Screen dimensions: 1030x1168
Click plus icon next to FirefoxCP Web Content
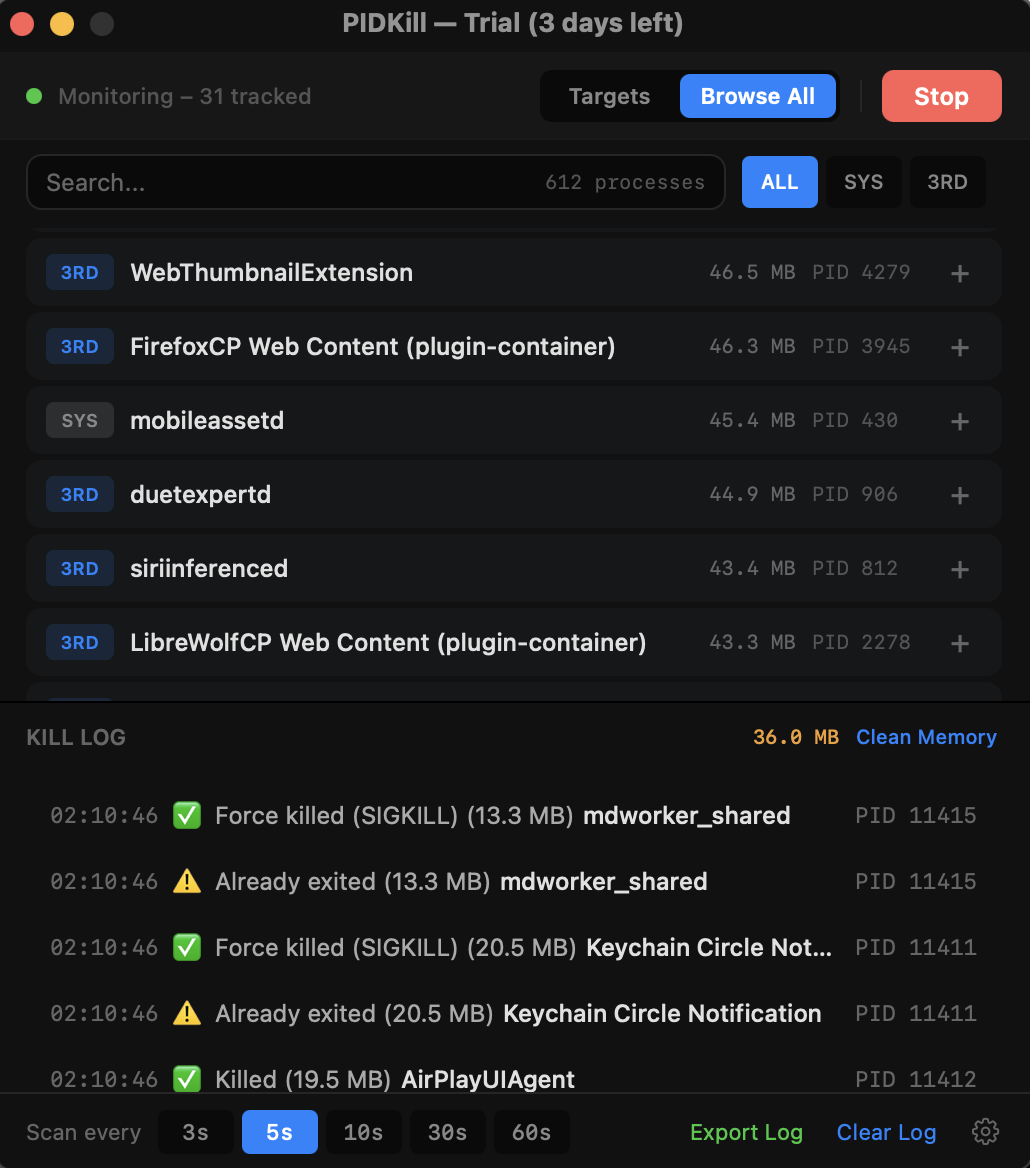959,347
